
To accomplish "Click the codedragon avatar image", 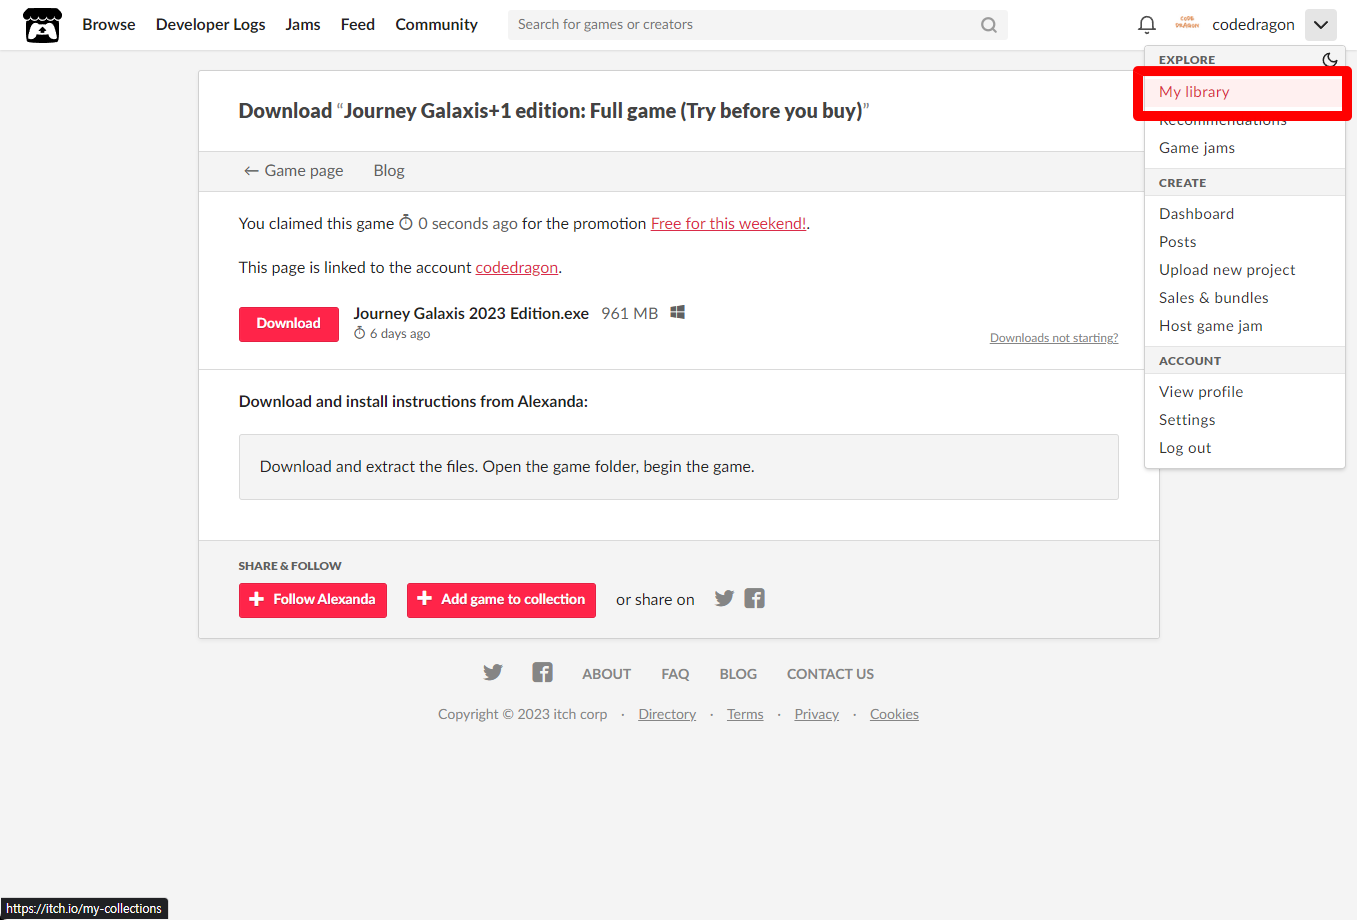I will pyautogui.click(x=1187, y=24).
